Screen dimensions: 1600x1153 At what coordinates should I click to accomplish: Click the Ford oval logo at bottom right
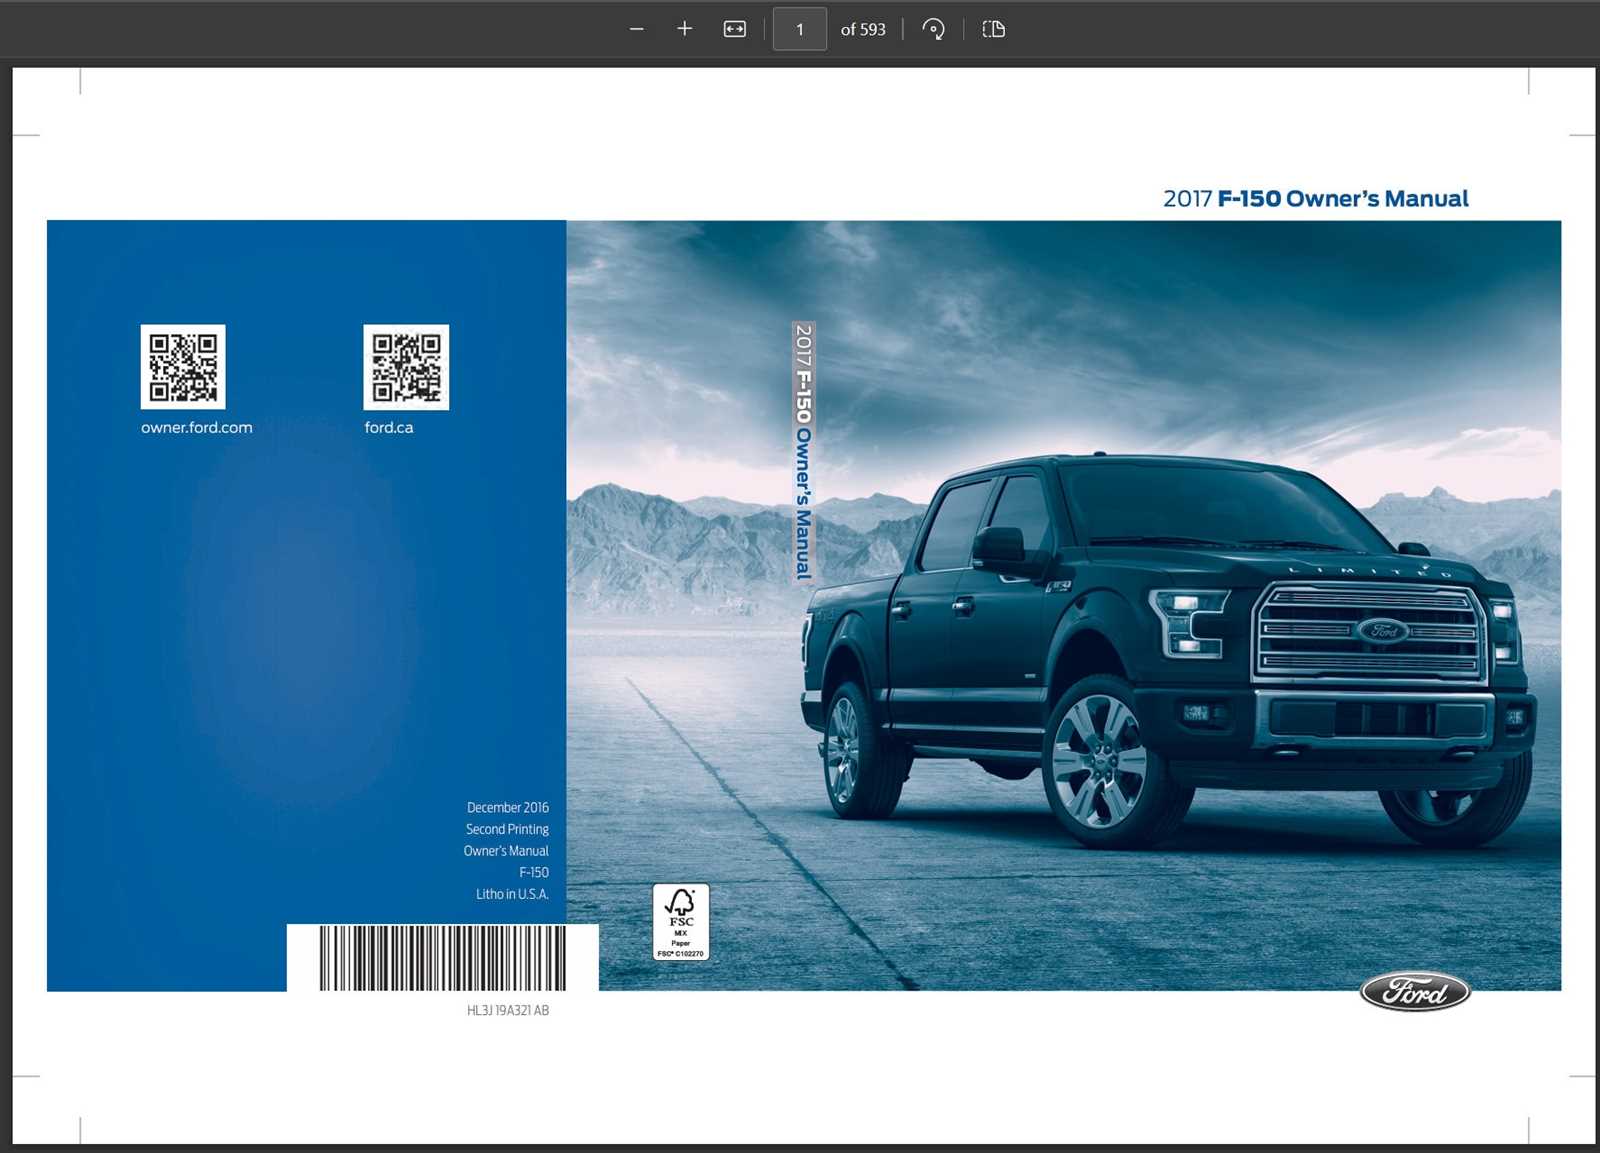1415,991
